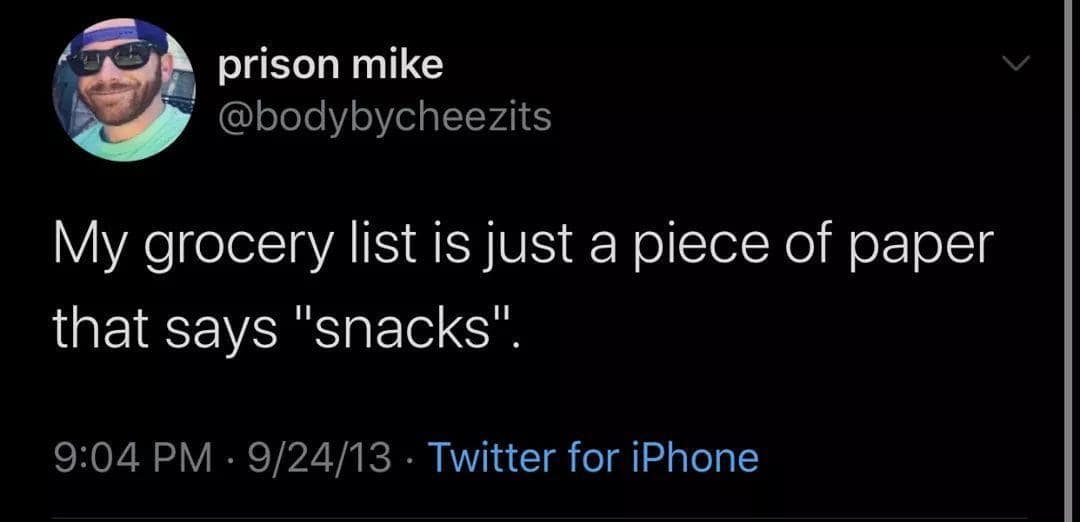Screen dimensions: 1080x522
Task: Click the word that on the second line
Action: (x=98, y=329)
